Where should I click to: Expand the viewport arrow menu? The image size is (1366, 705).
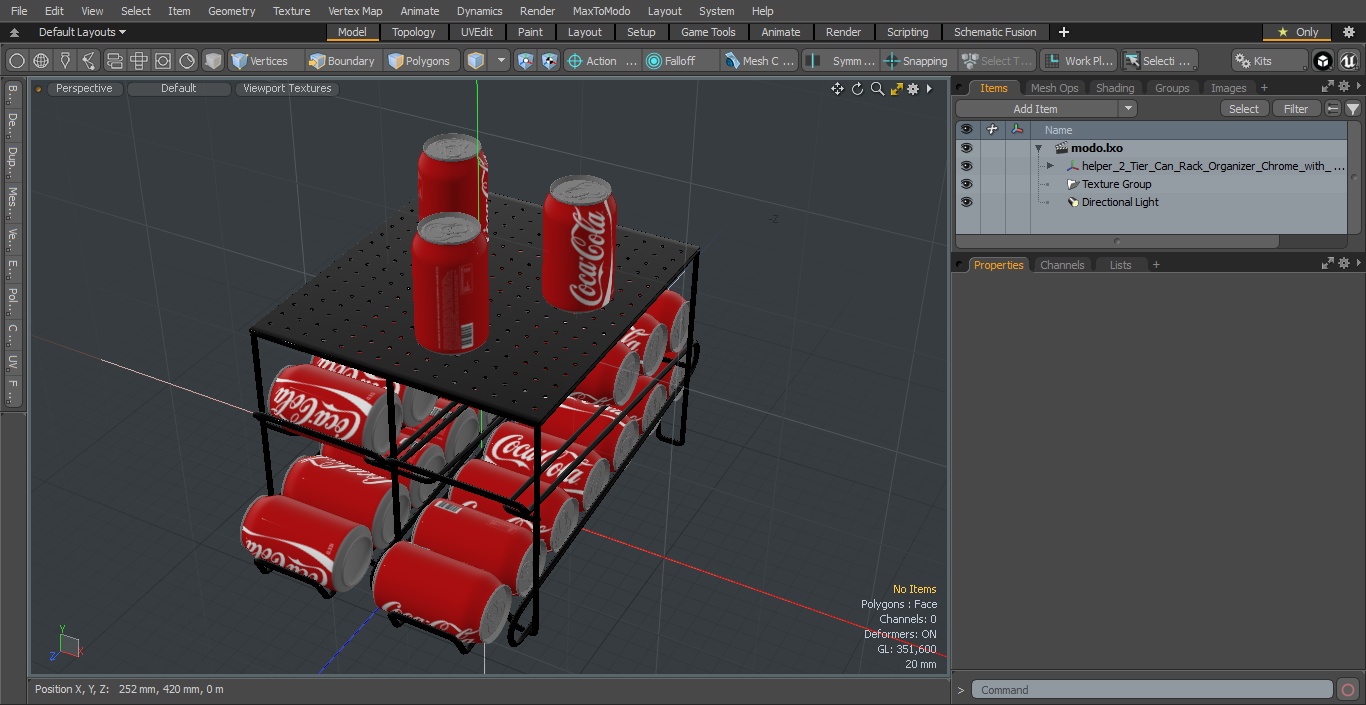pyautogui.click(x=929, y=89)
